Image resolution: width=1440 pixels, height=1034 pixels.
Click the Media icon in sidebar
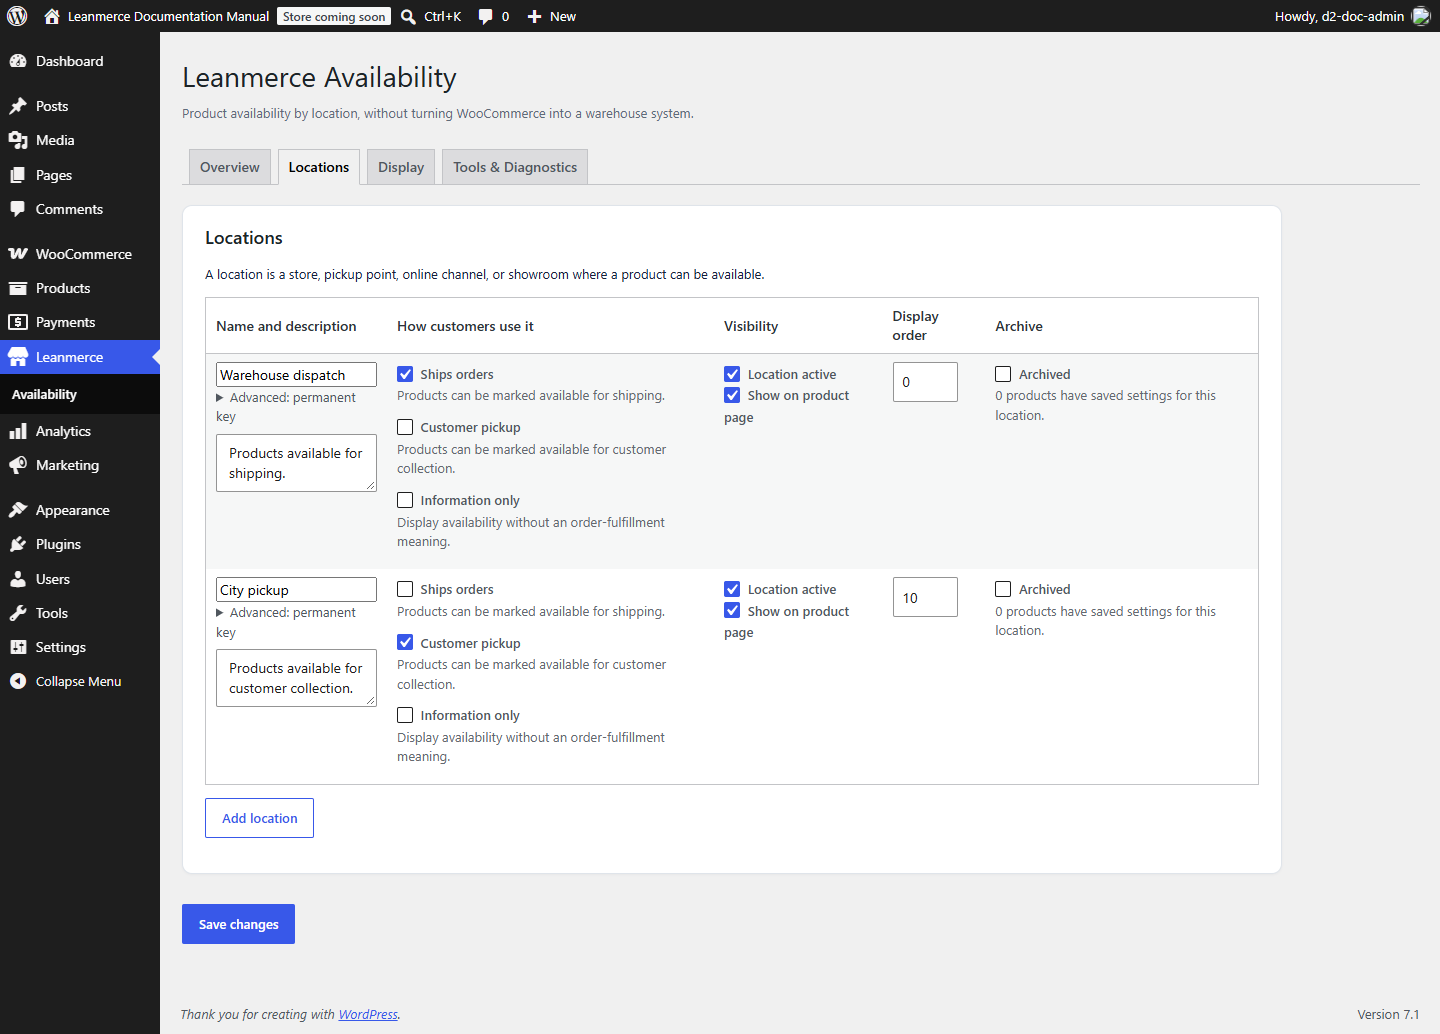(18, 140)
